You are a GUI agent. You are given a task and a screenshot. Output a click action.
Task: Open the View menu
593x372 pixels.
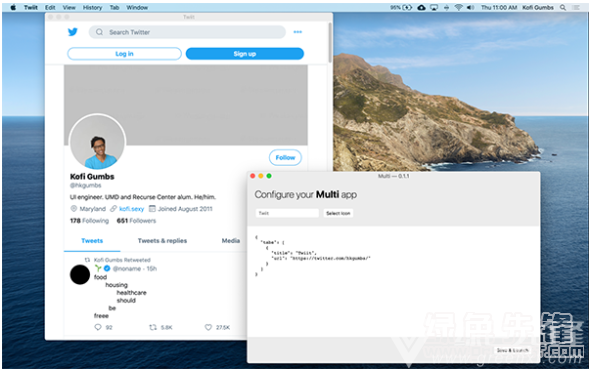click(69, 7)
